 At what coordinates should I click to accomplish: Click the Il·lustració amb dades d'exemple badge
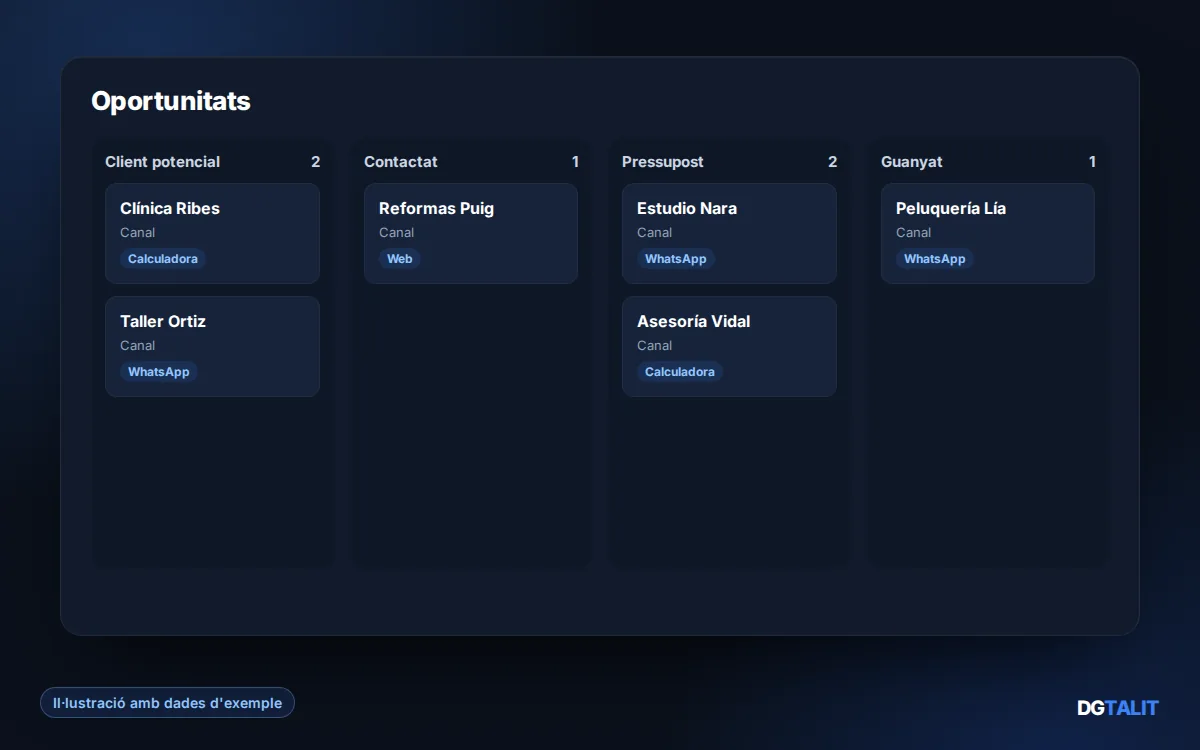tap(167, 703)
